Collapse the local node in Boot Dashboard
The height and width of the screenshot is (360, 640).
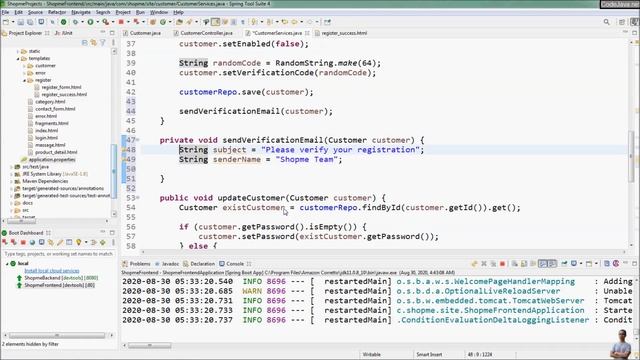[x=7, y=264]
